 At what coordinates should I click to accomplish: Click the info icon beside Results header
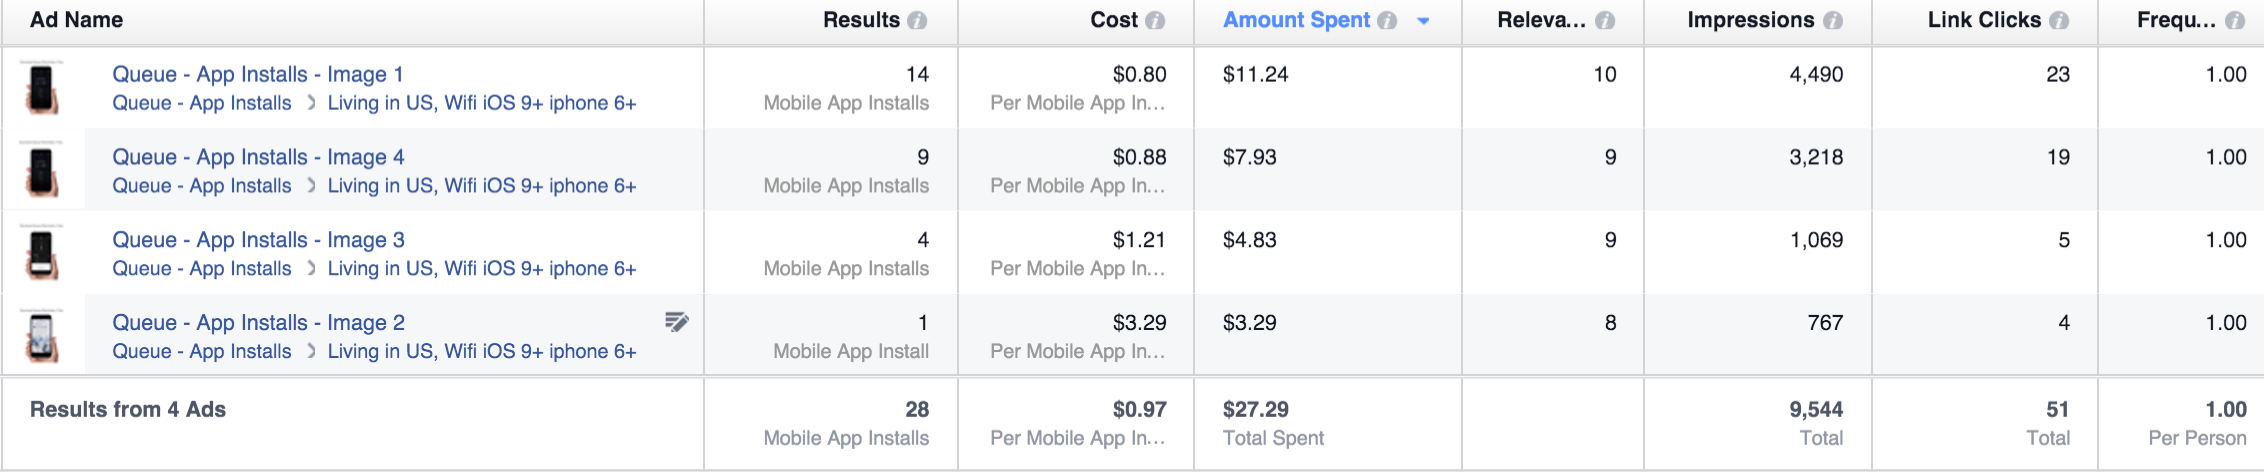(917, 21)
